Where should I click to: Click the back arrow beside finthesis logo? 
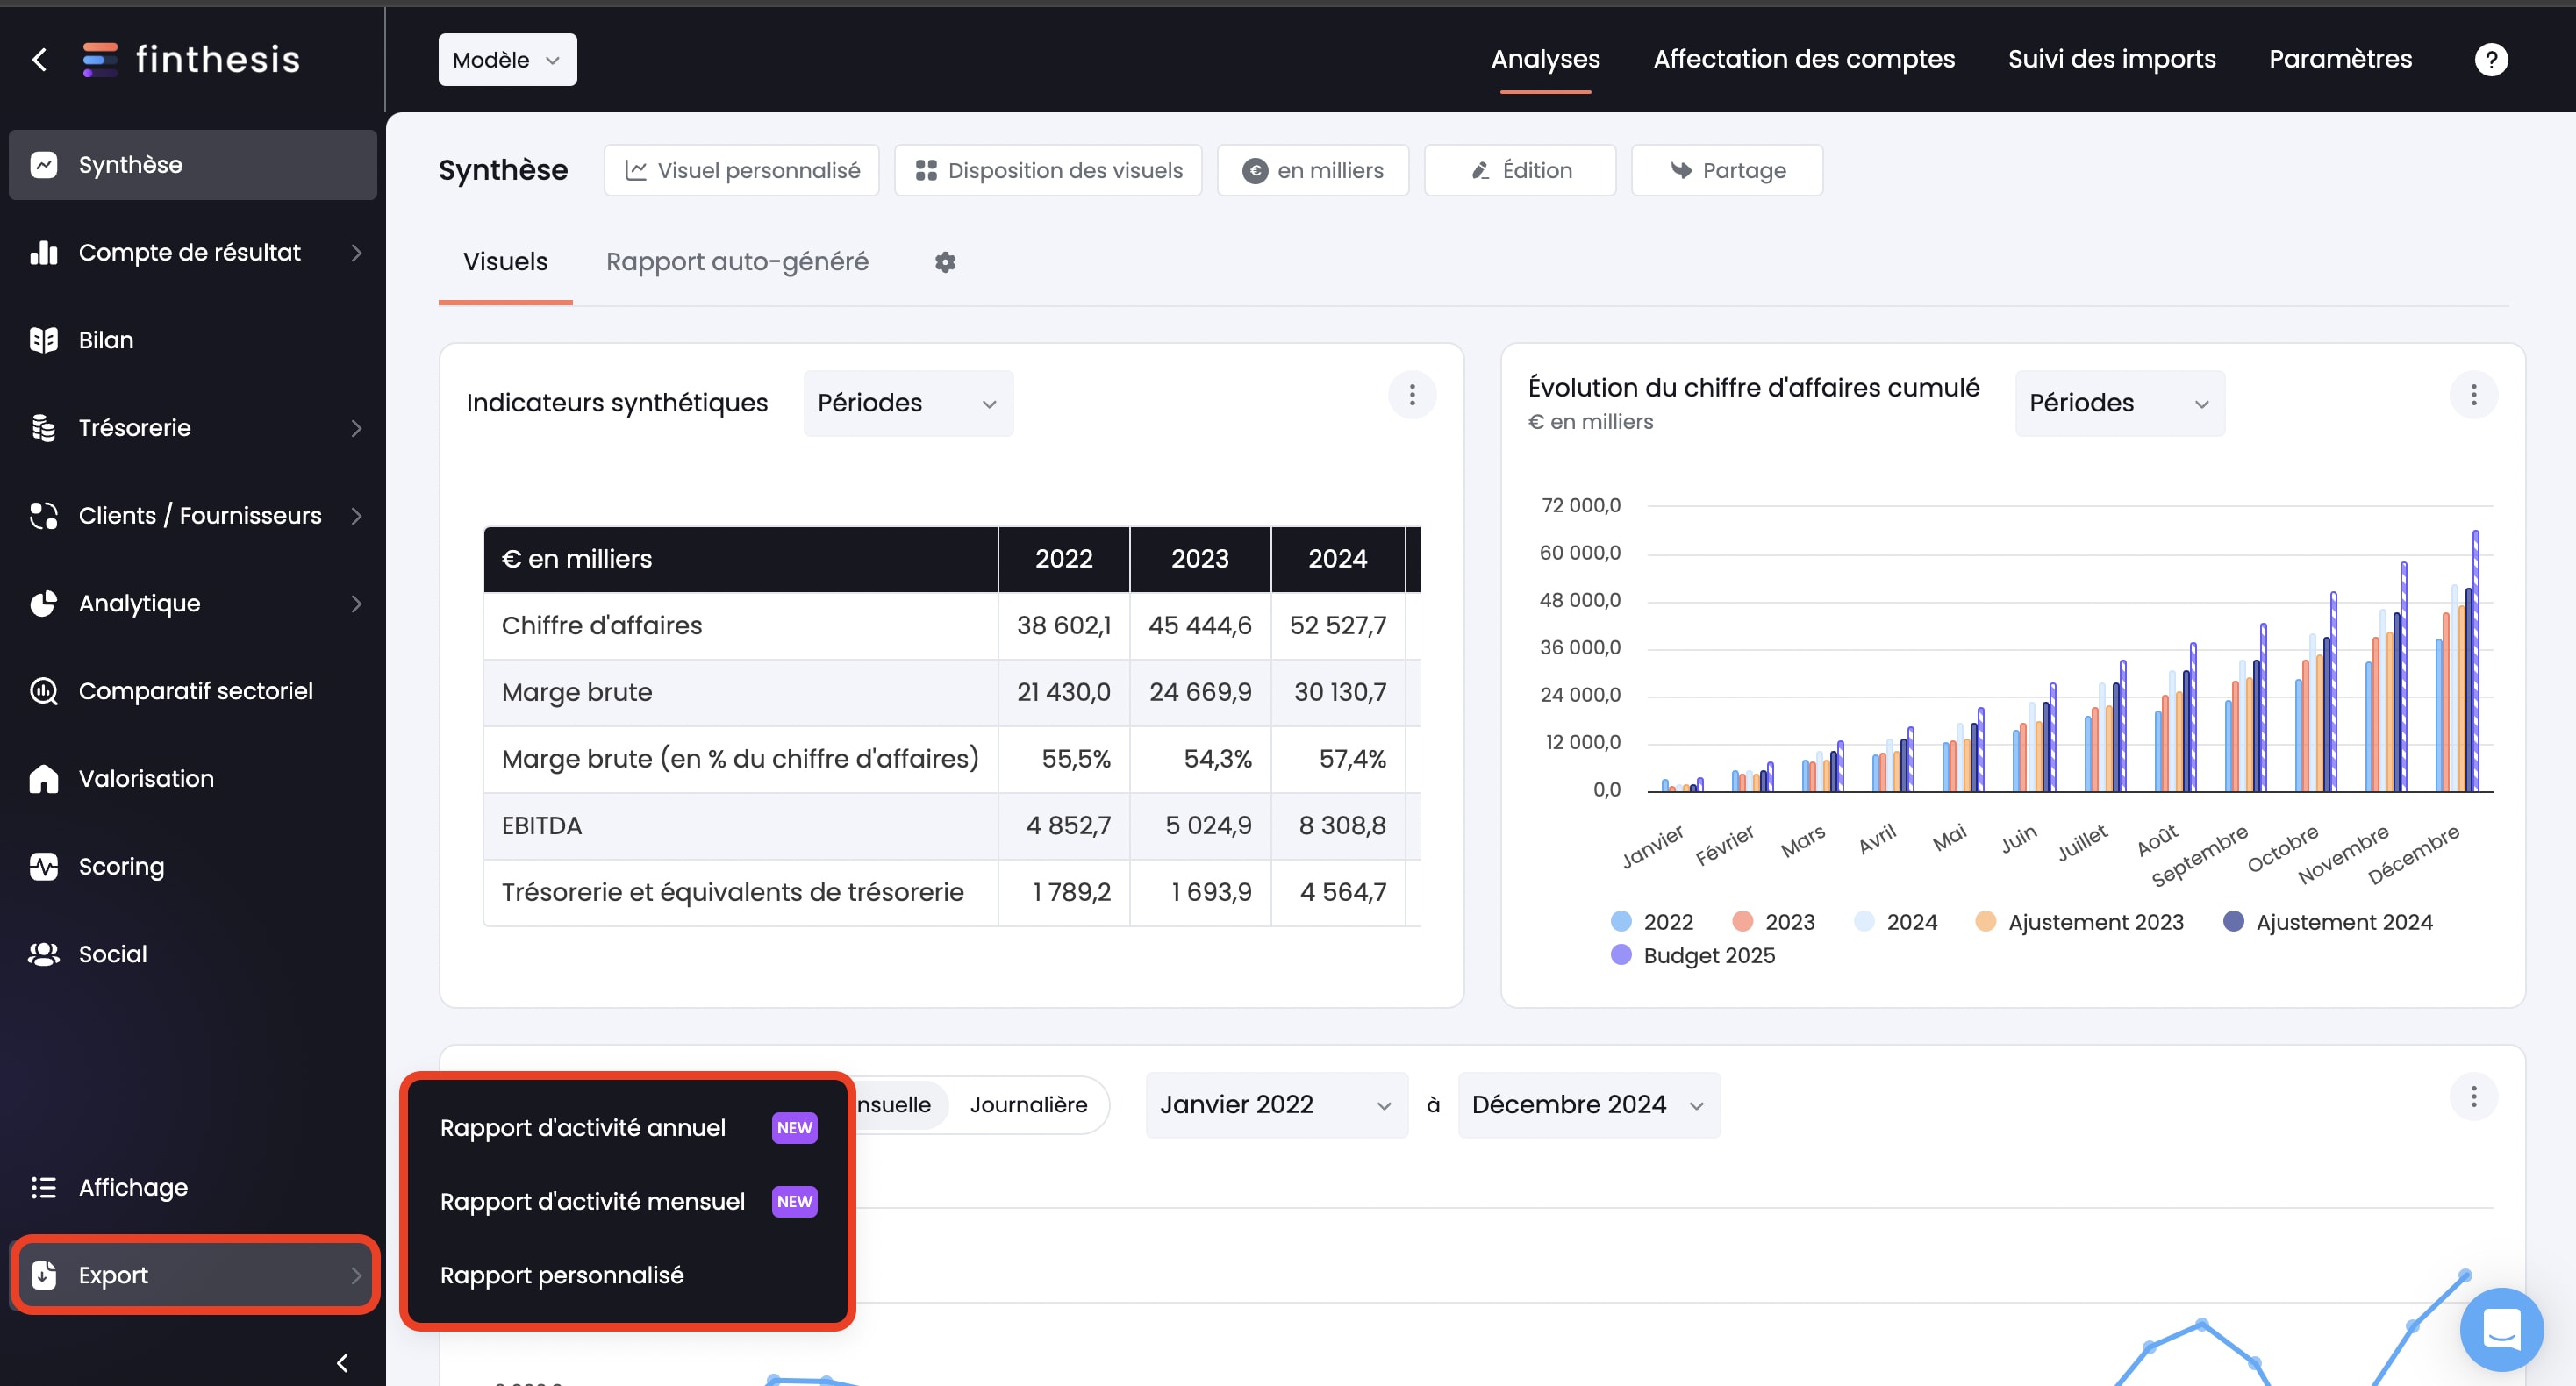[x=40, y=60]
